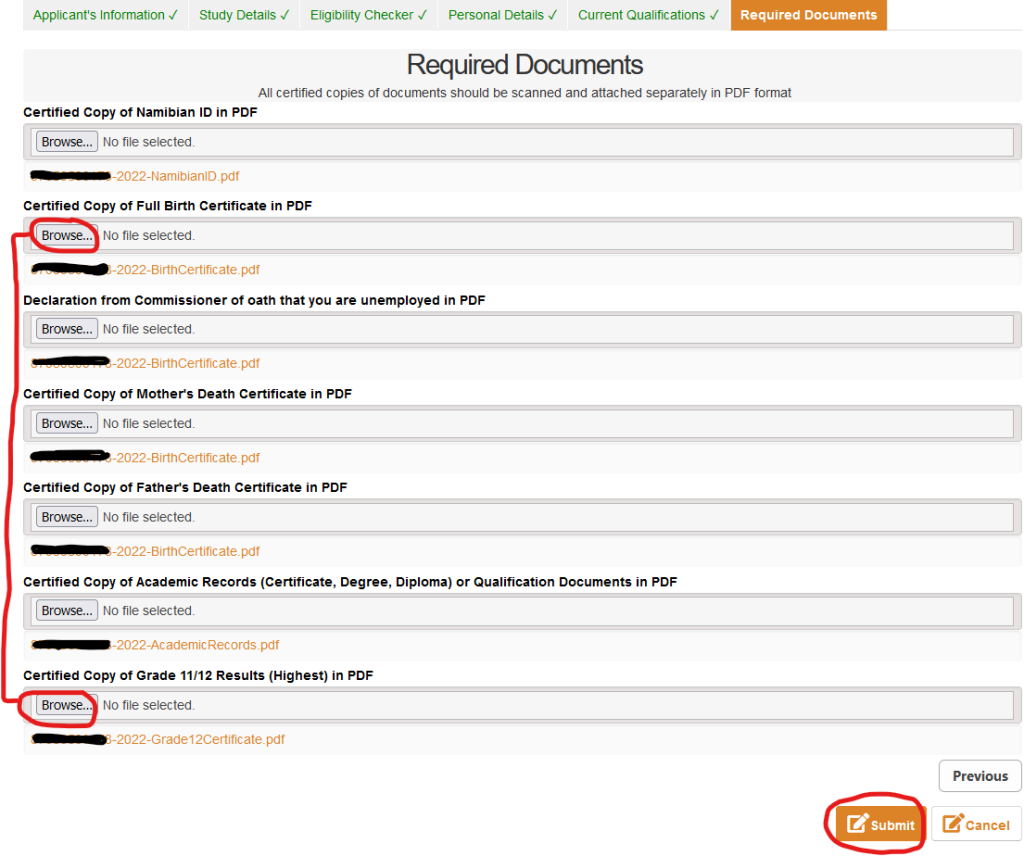
Task: Go to the Eligibility Checker tab
Action: click(x=367, y=15)
